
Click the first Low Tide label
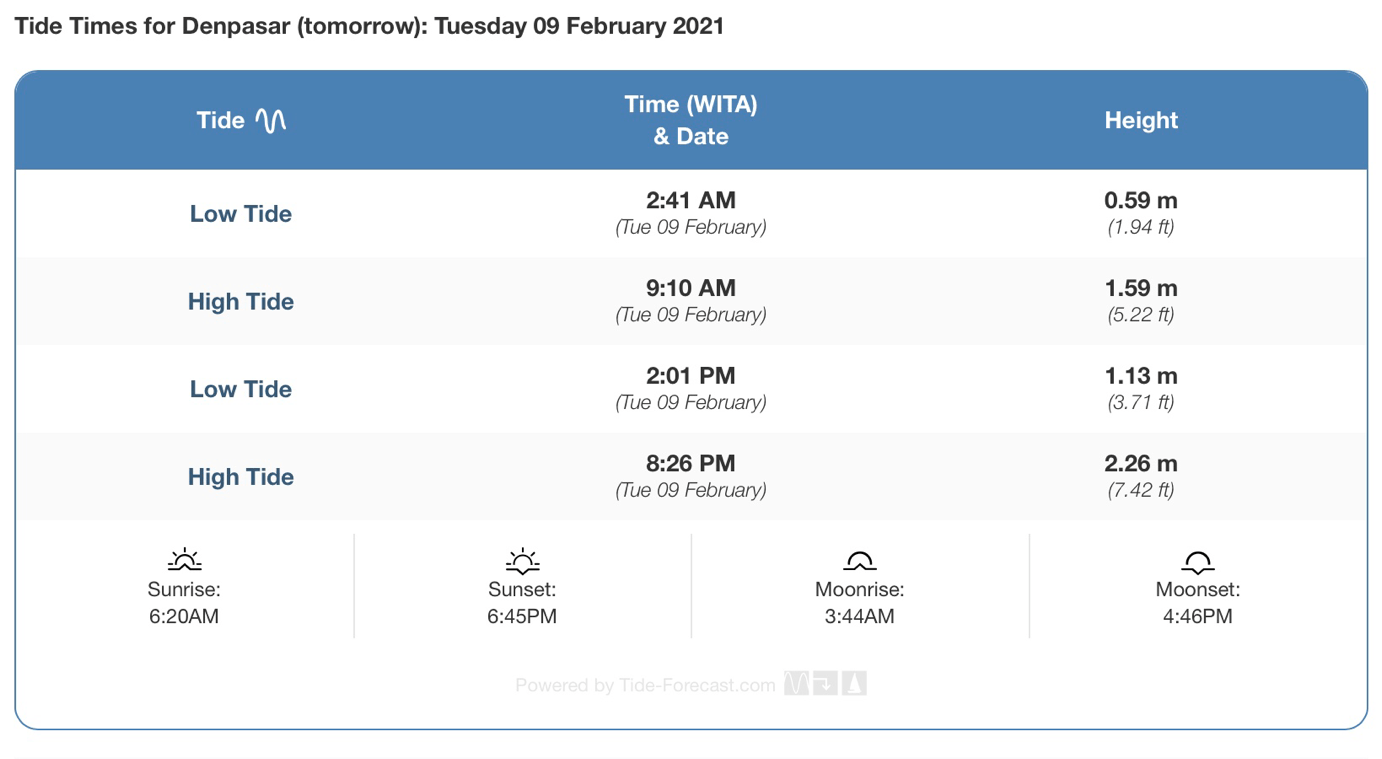click(241, 214)
